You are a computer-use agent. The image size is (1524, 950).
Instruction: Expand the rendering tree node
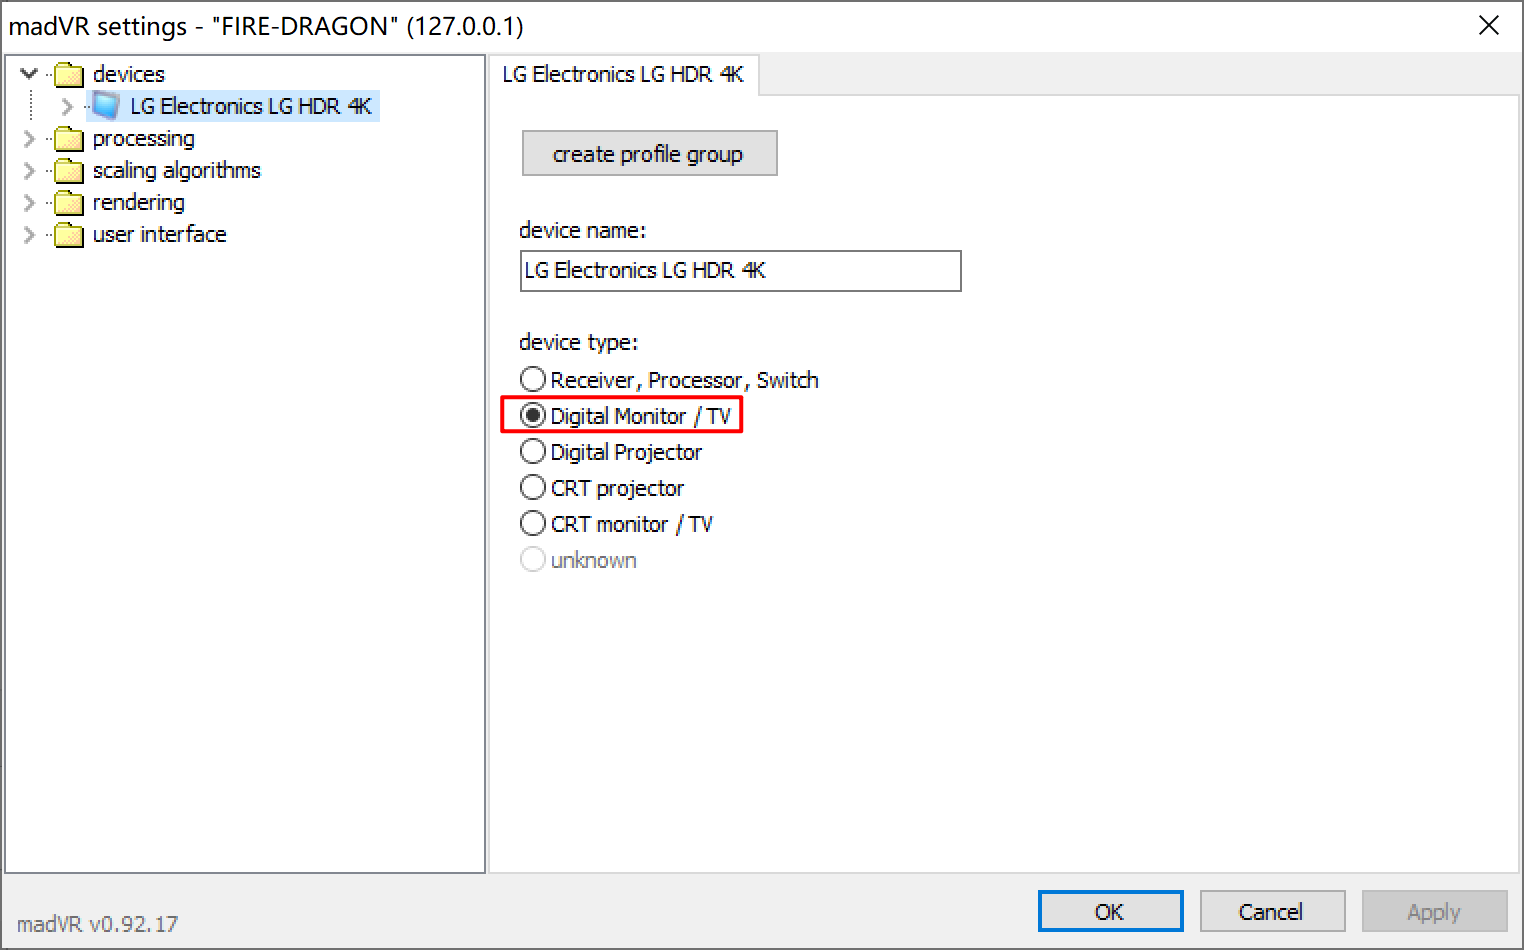tap(29, 202)
